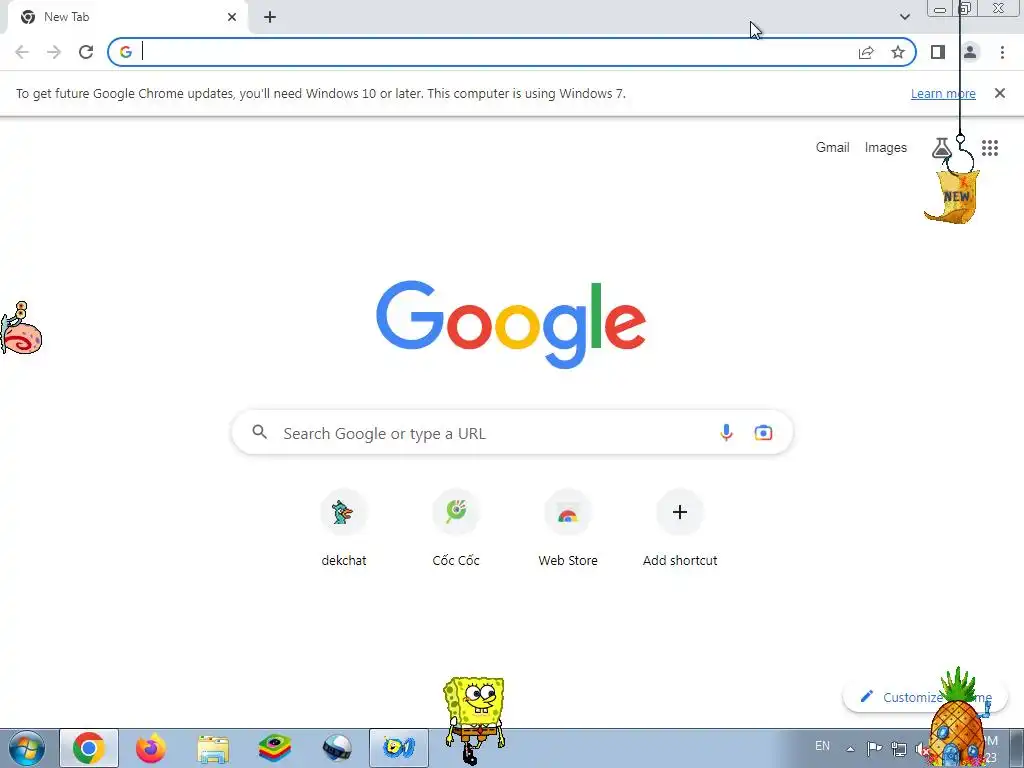Click the Gary the snail character
This screenshot has height=768, width=1024.
click(x=21, y=328)
